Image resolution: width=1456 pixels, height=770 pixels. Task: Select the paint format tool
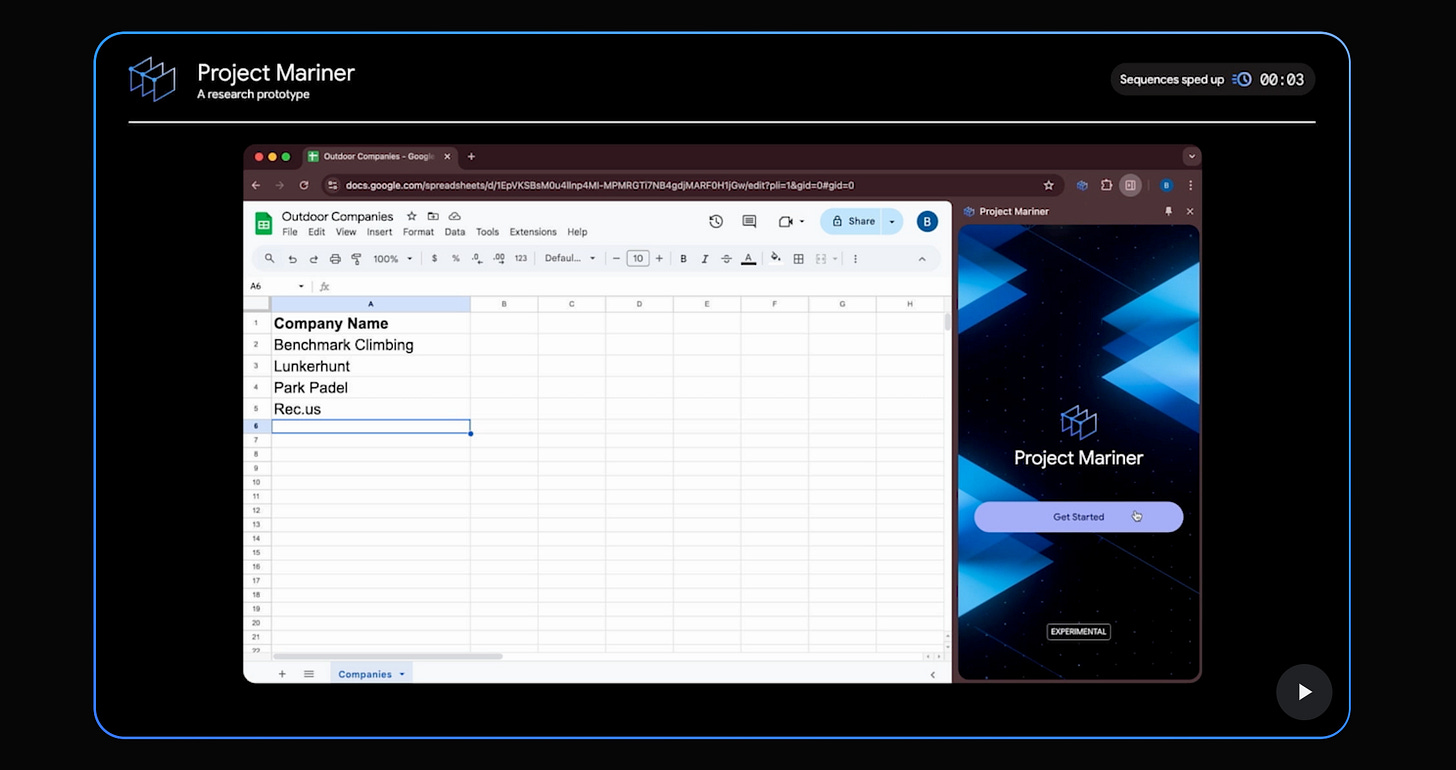pos(356,258)
